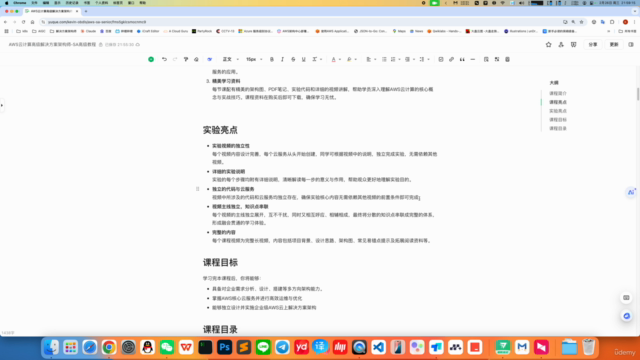Expand the highlight color dropdown arrow

click(356, 60)
